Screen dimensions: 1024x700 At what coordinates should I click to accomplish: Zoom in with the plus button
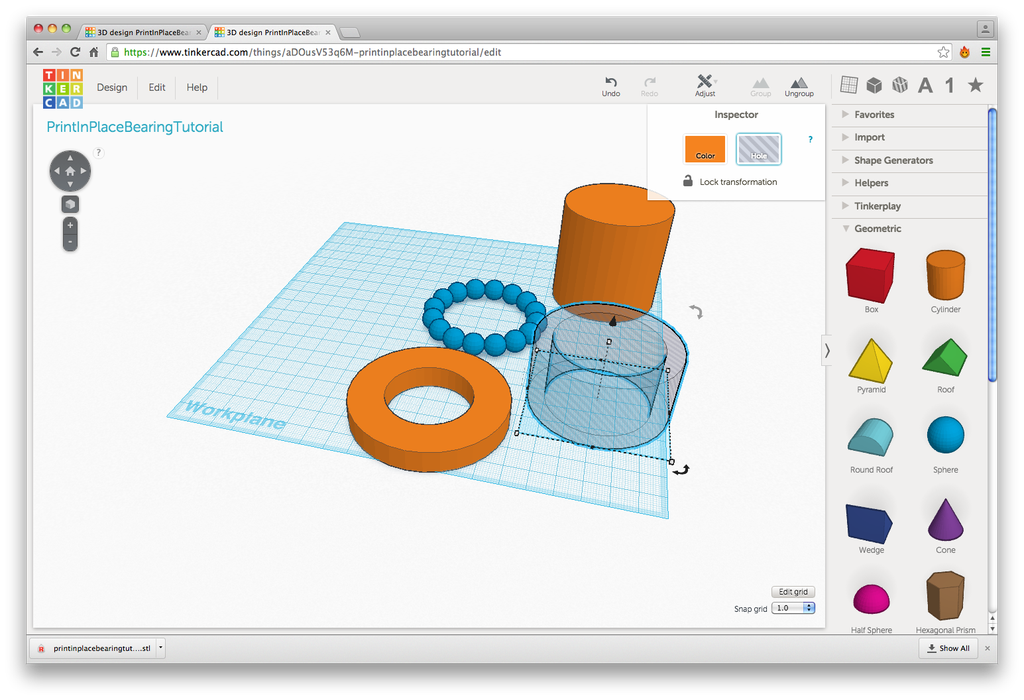(70, 225)
